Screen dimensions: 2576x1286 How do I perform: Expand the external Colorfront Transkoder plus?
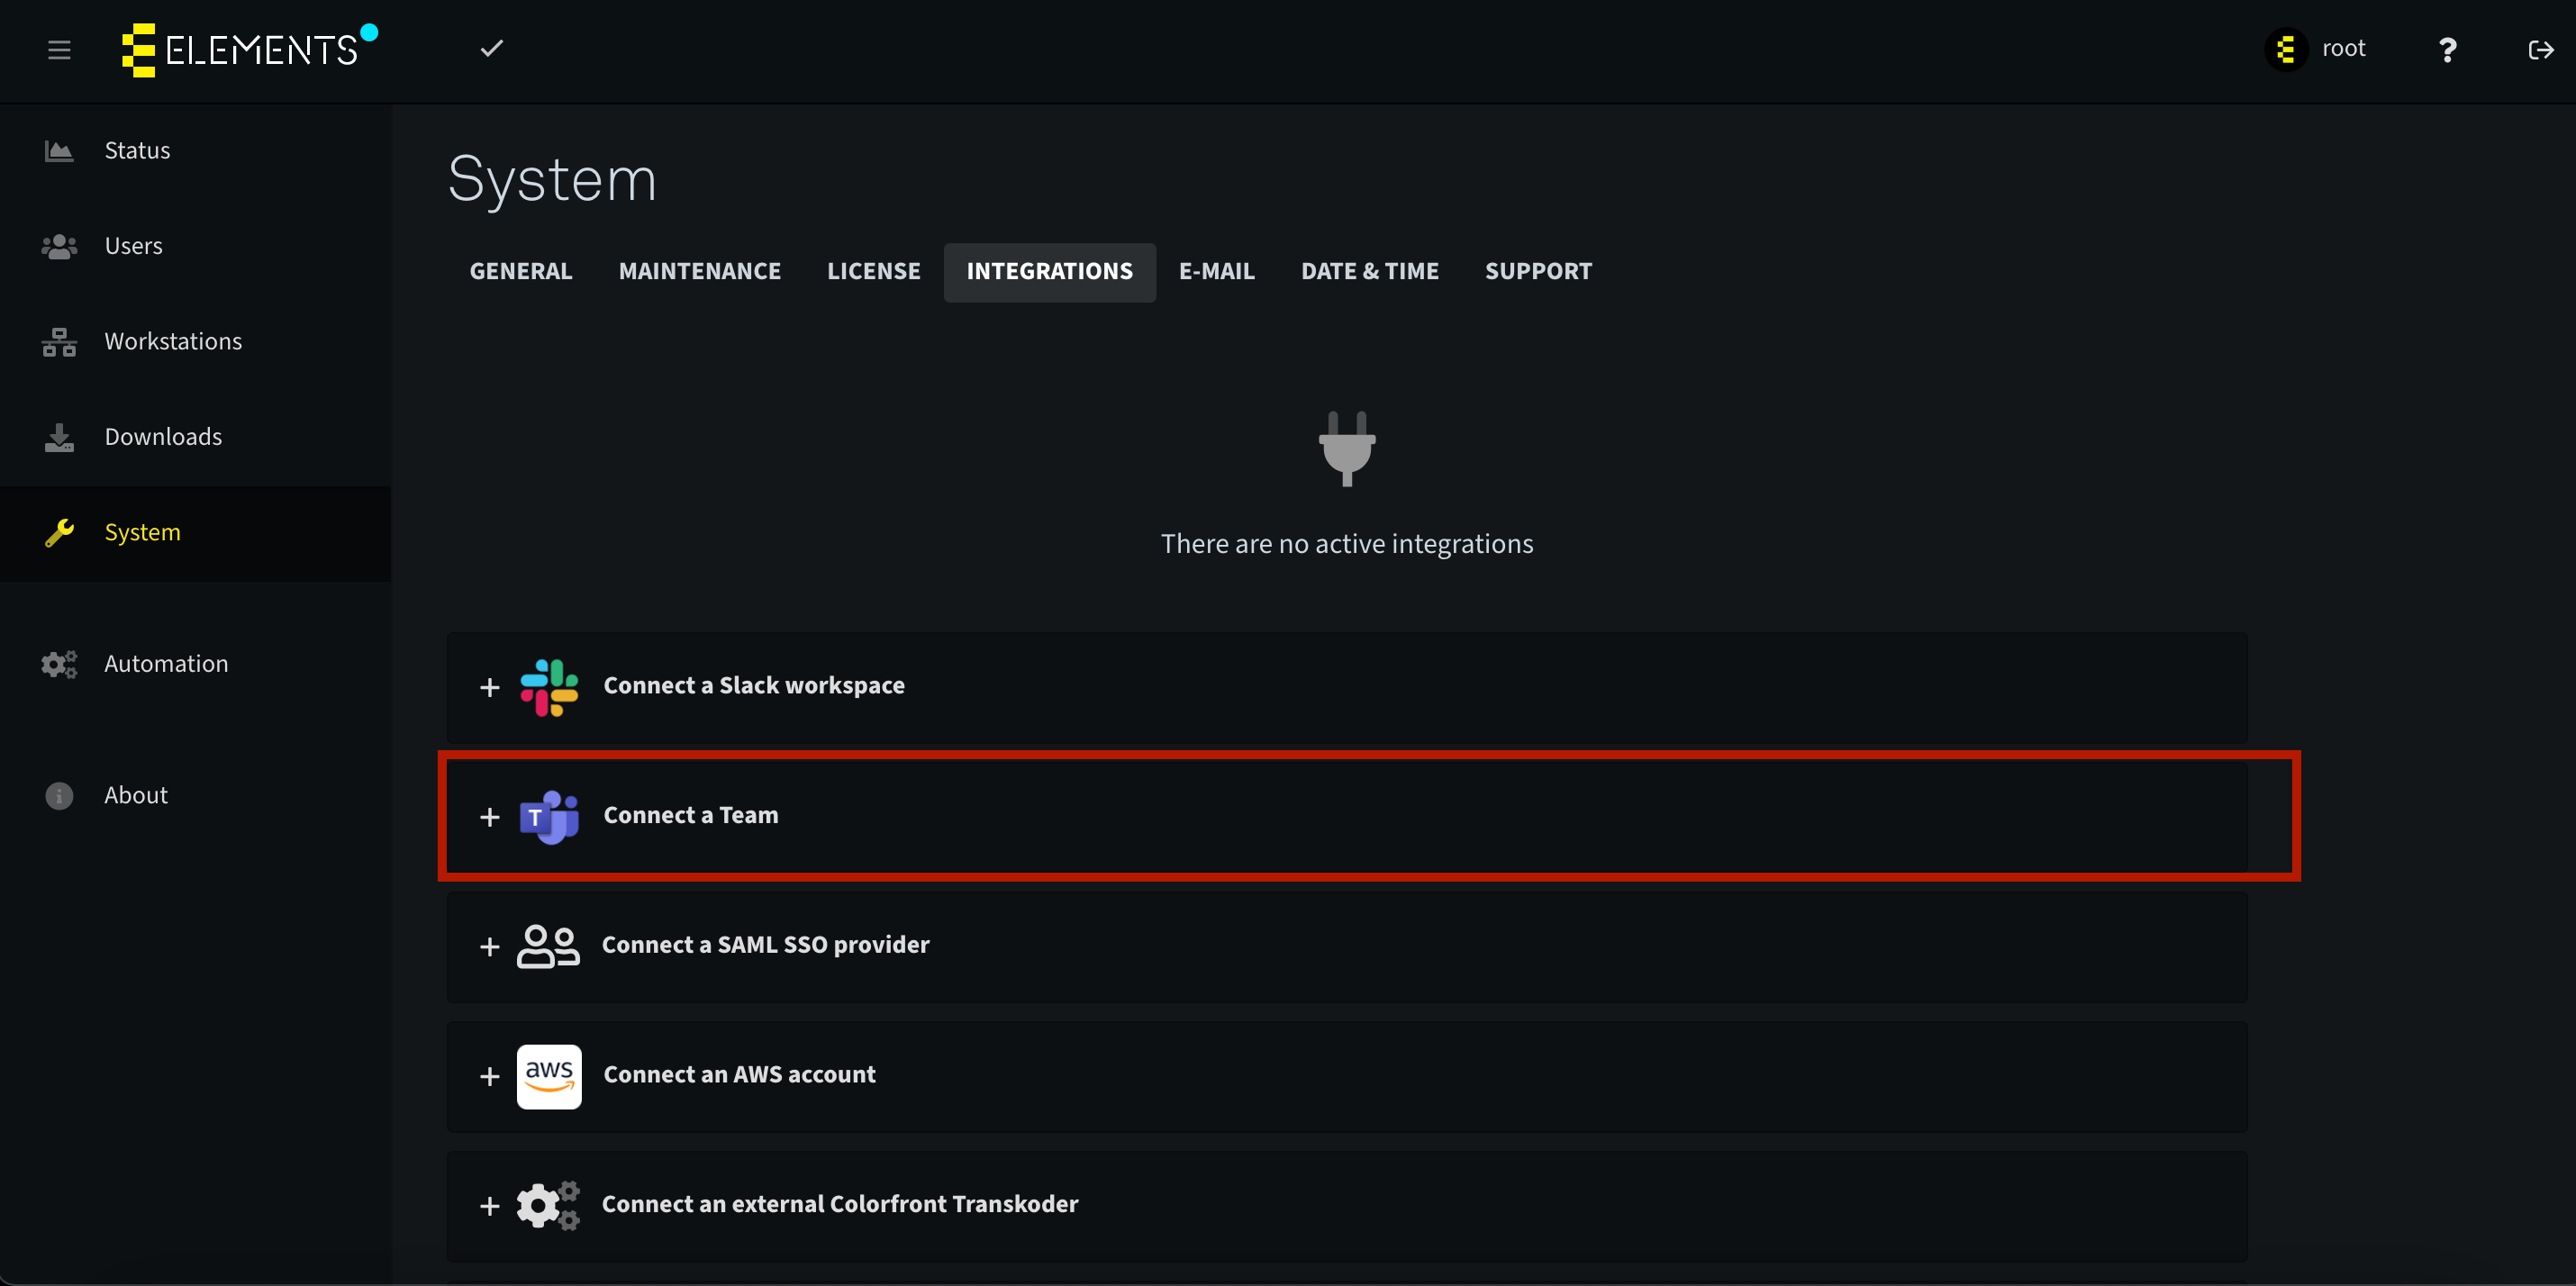click(x=490, y=1206)
